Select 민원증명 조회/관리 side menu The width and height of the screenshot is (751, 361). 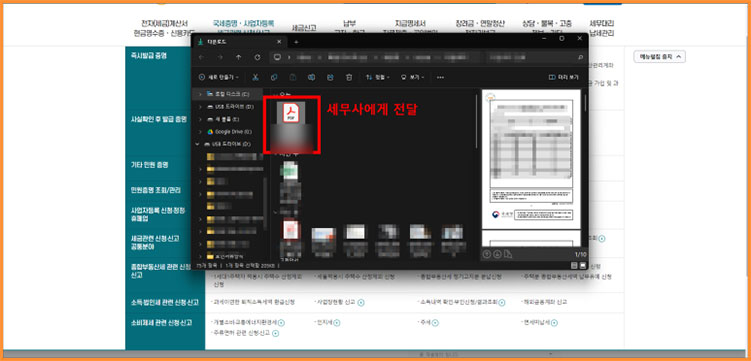156,190
